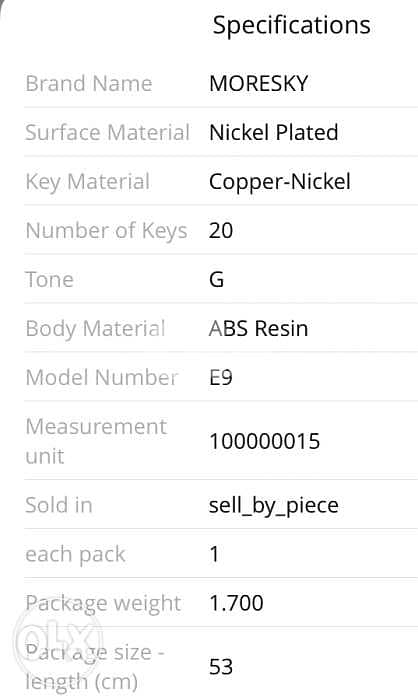The height and width of the screenshot is (700, 418).
Task: Click the Body Material label
Action: tap(95, 329)
